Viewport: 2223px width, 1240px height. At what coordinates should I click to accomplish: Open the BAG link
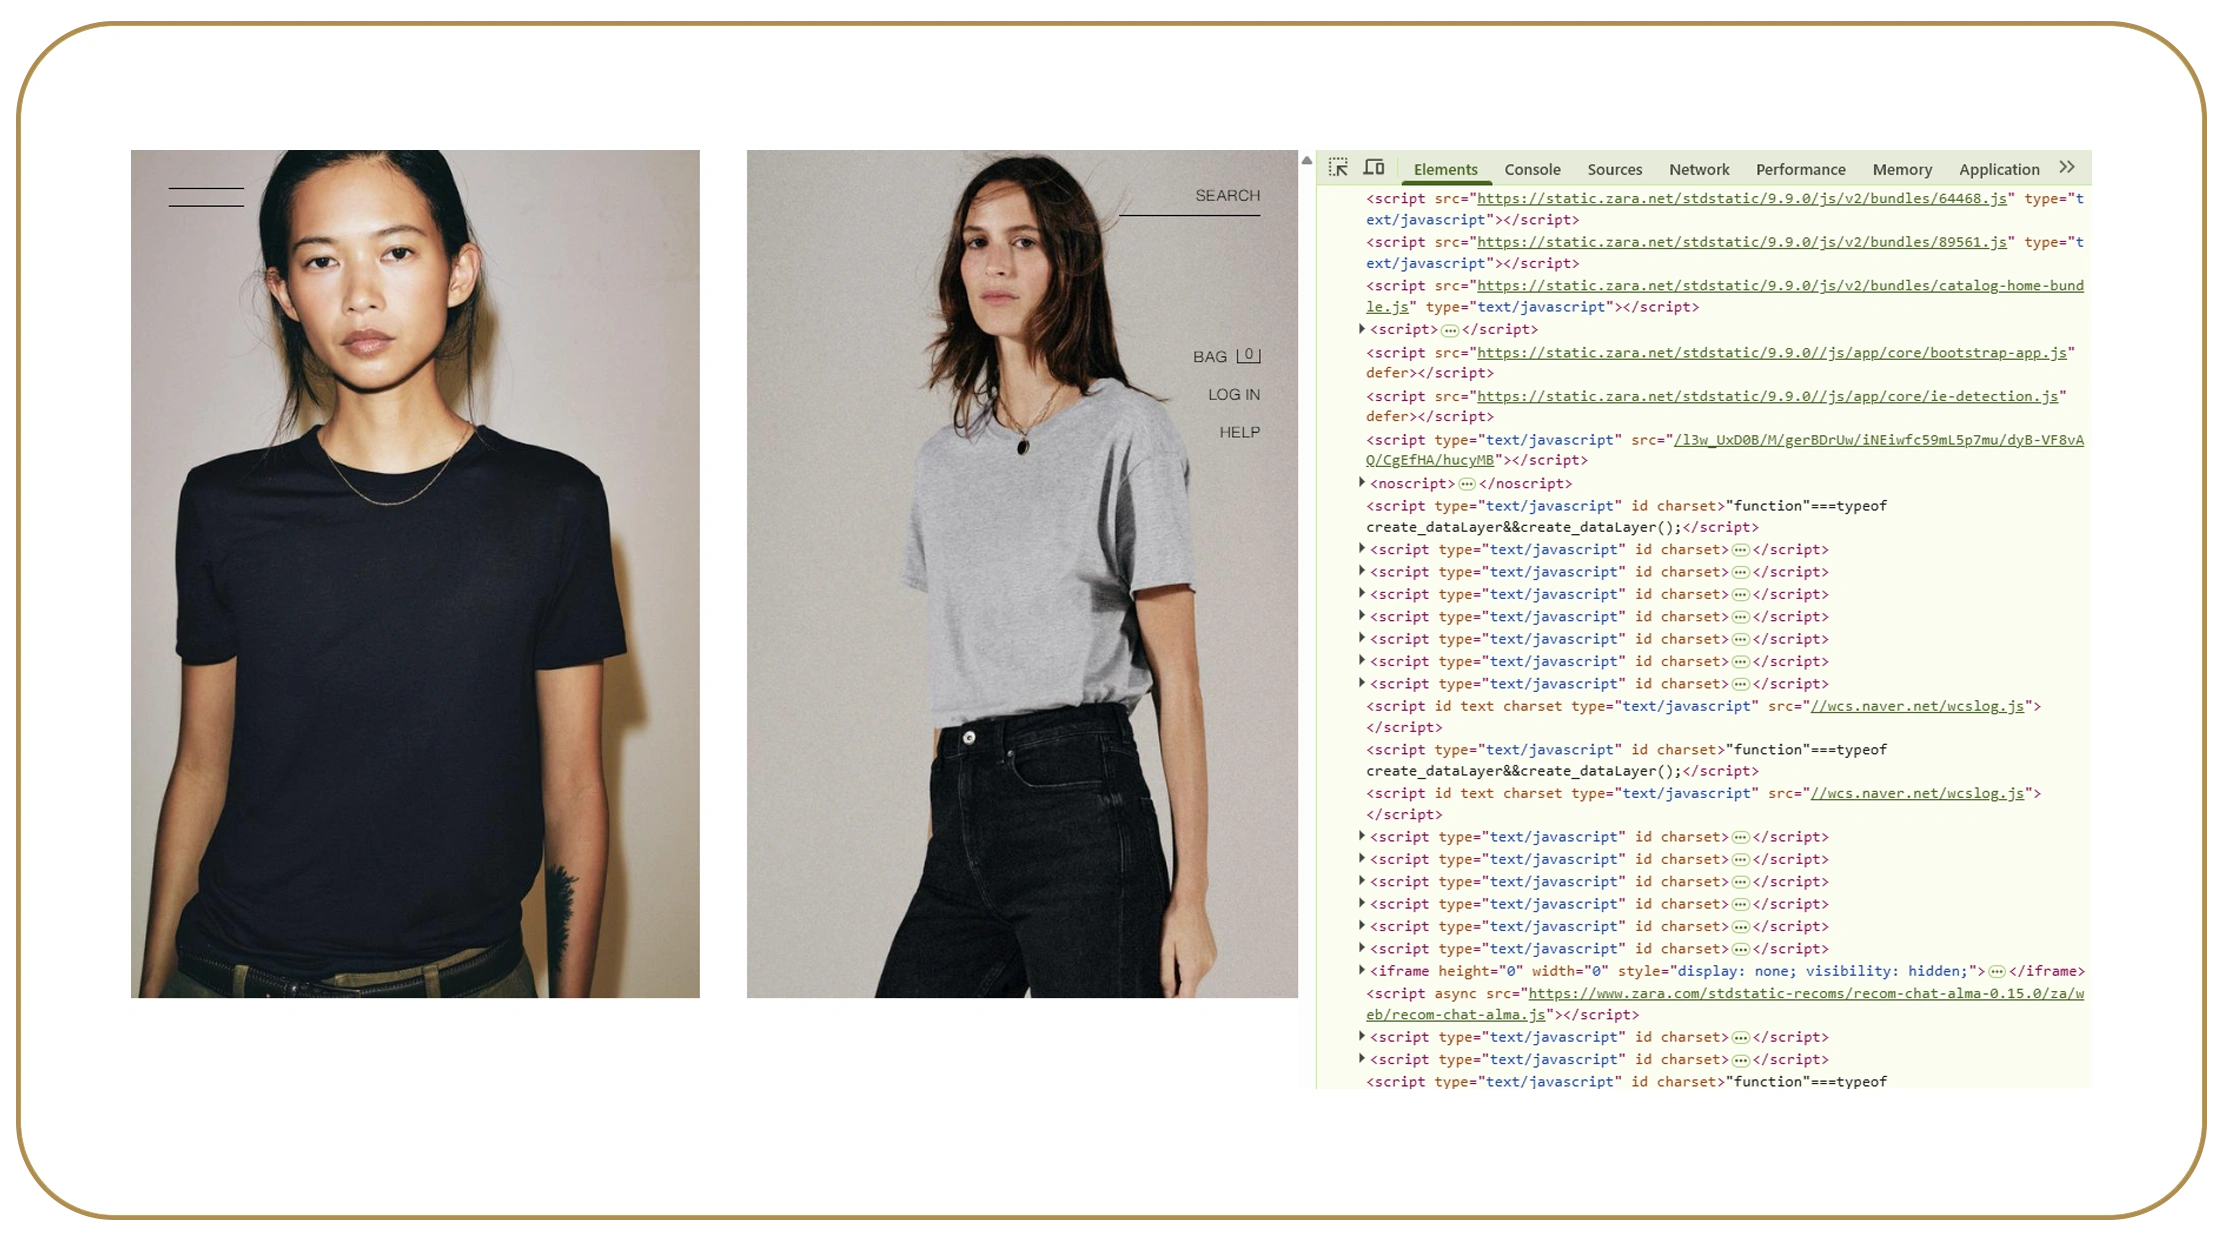1209,356
